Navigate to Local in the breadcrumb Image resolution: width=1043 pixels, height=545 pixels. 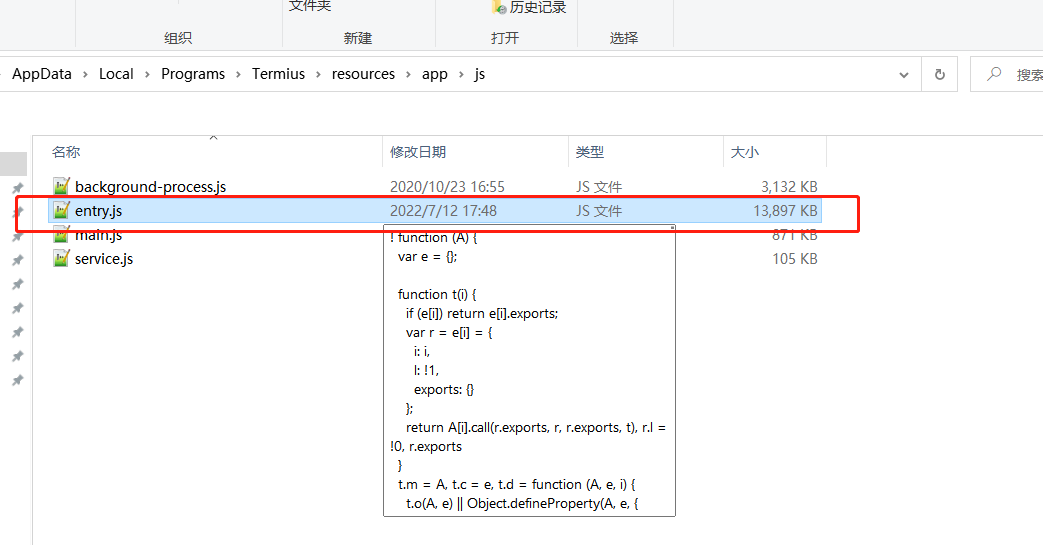point(116,74)
